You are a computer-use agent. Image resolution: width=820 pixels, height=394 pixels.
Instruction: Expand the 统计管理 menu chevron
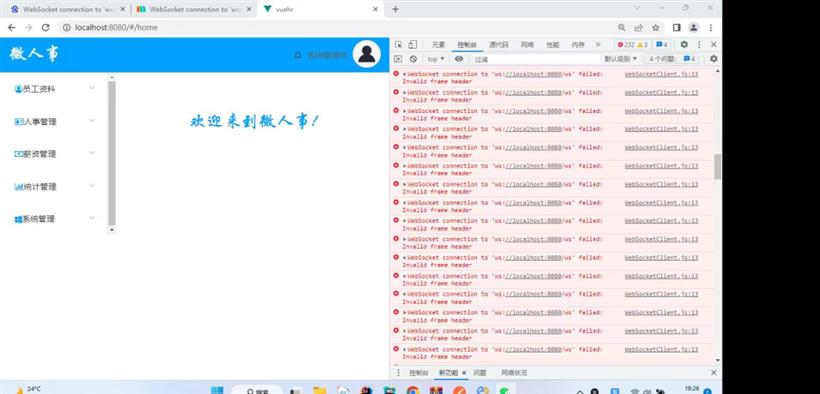point(92,186)
